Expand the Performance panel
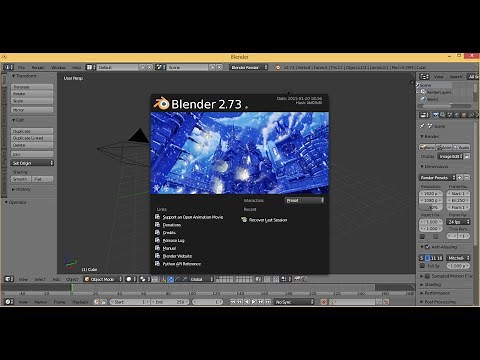 tap(435, 293)
